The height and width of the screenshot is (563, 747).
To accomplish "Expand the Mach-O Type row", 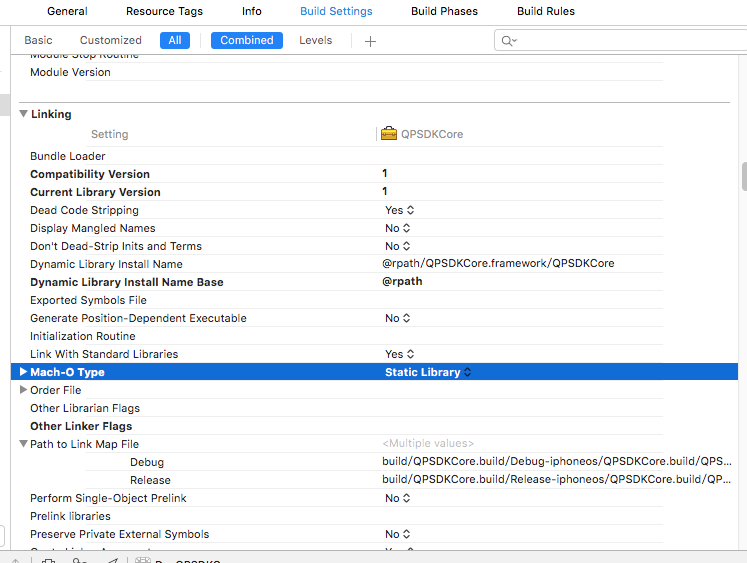I will pyautogui.click(x=23, y=372).
